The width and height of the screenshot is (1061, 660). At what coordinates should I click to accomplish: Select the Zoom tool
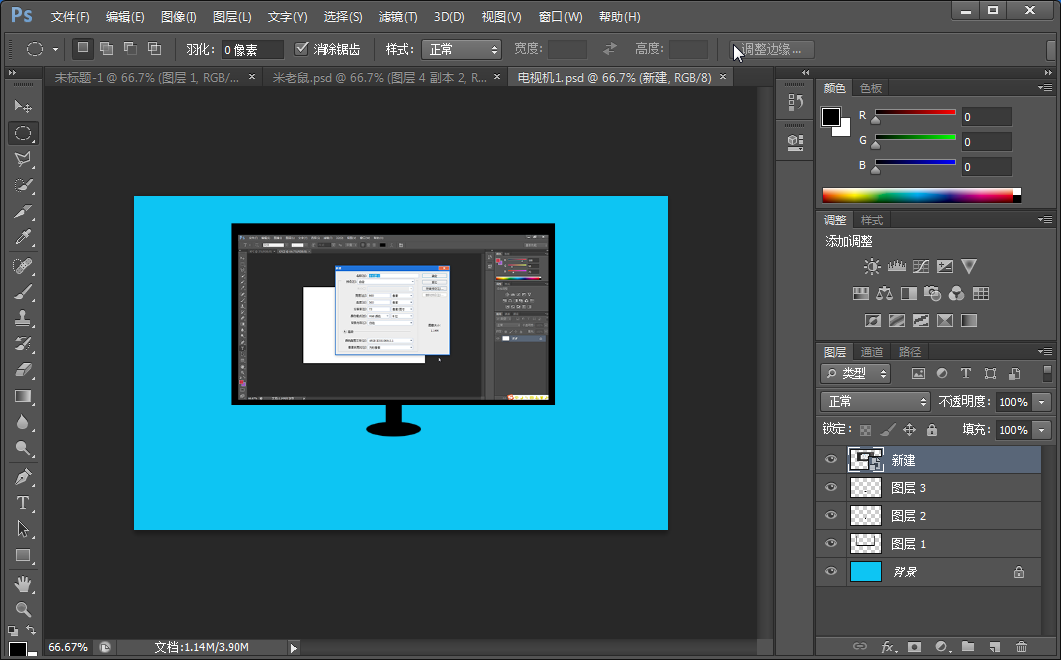click(x=23, y=609)
